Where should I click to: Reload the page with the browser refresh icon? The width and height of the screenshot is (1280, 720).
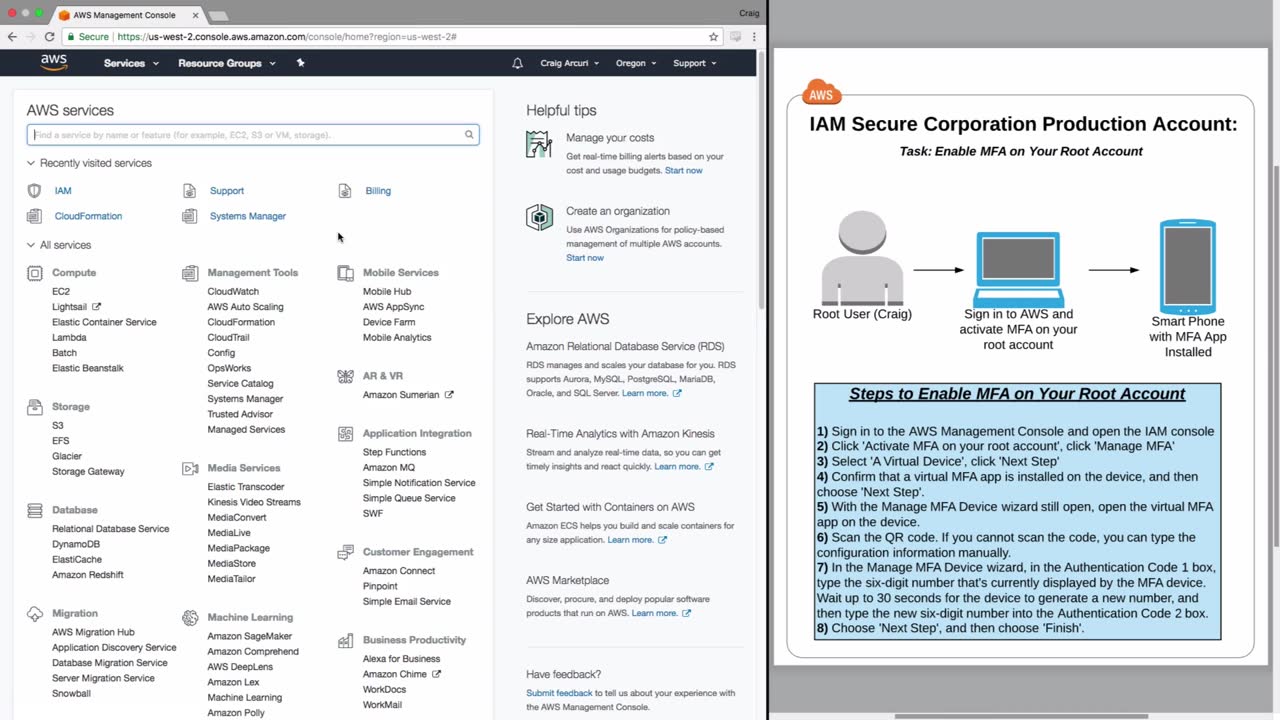point(49,36)
